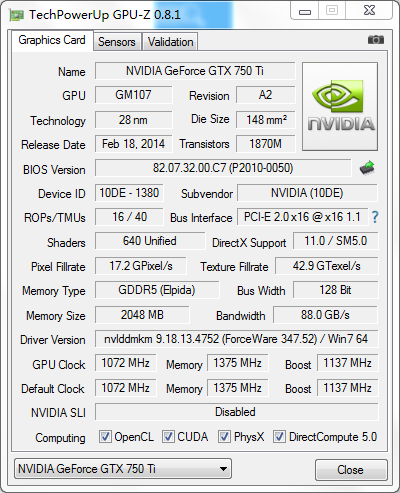Click the Die Size field 148 mm²
Viewport: 400px width, 493px height.
click(x=266, y=120)
